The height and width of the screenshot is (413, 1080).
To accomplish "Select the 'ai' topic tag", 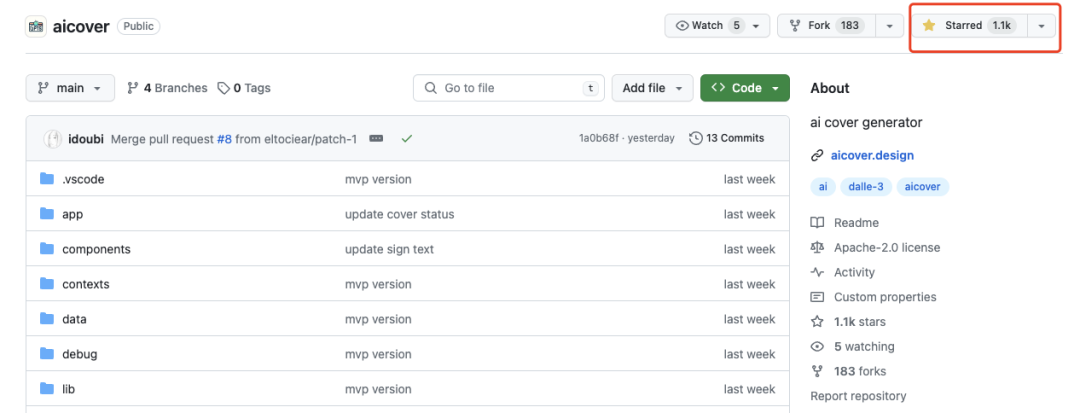I will click(x=823, y=187).
